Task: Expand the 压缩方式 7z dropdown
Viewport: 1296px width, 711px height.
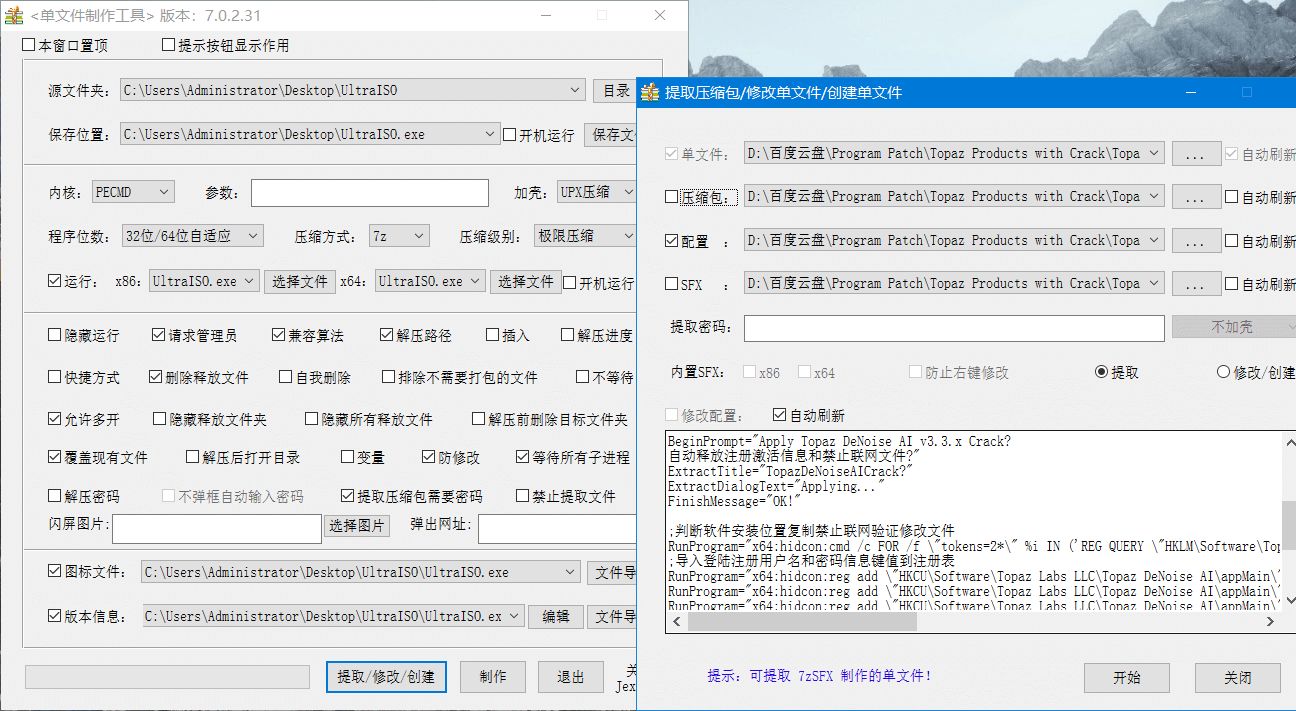Action: (x=399, y=236)
